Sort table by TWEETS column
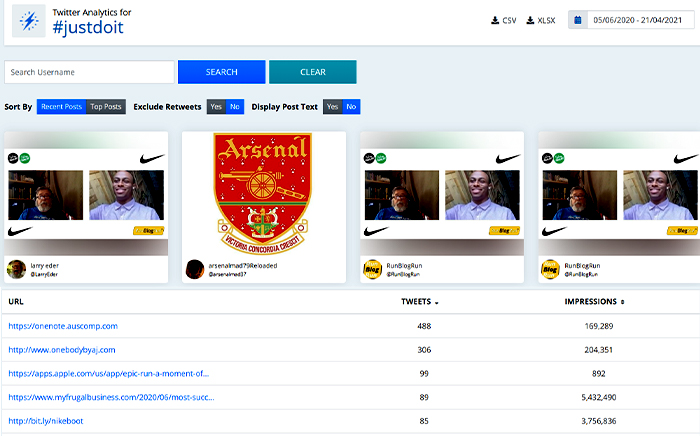 click(420, 302)
